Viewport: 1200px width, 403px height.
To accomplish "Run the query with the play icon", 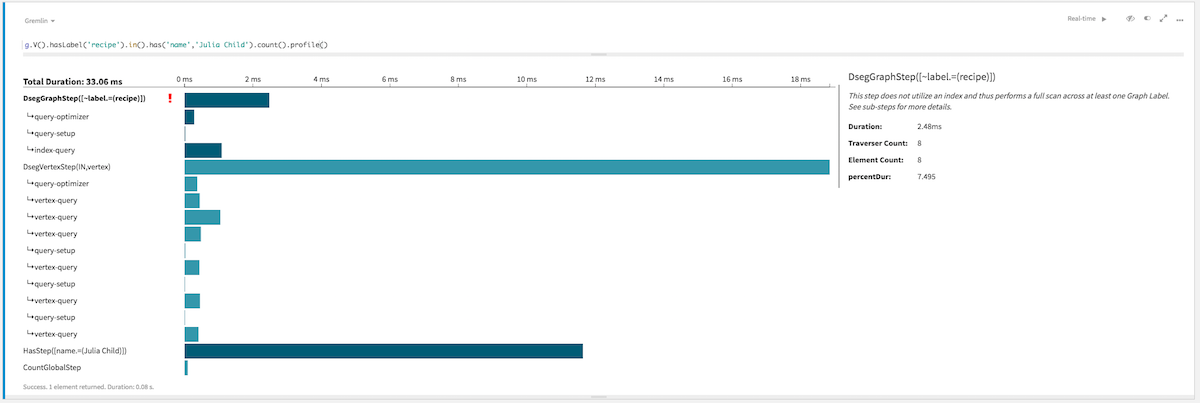I will coord(1104,19).
